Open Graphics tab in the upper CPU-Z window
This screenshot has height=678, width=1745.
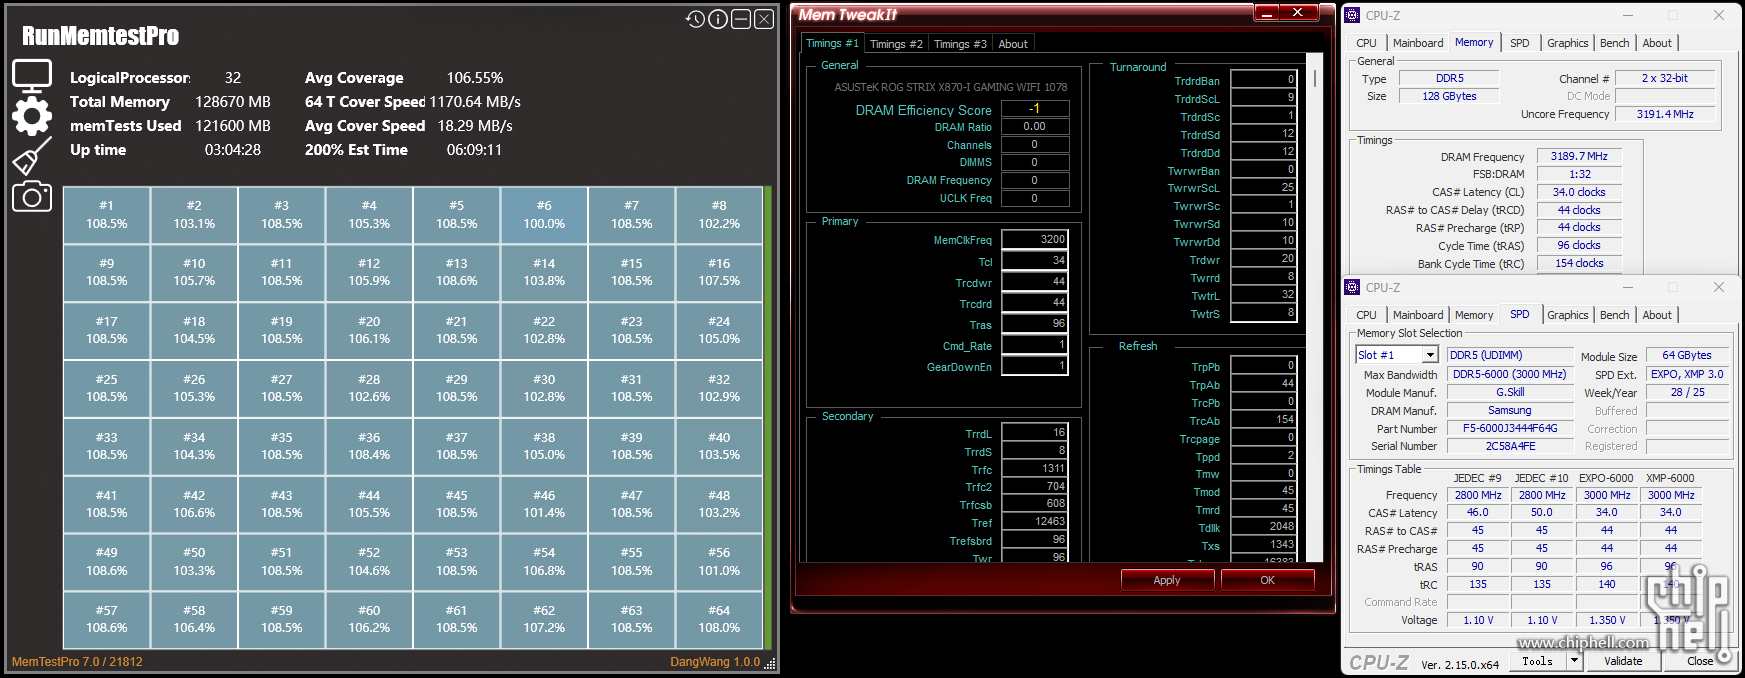[1567, 43]
